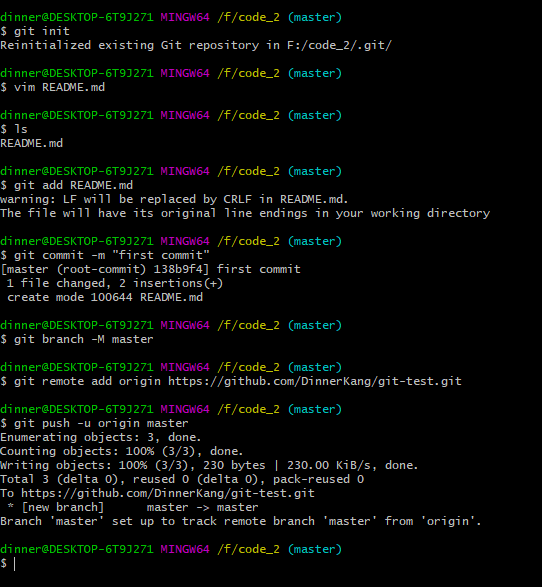Click 'create mode 100644 README.md' line
Viewport: 542px width, 587px height.
105,297
